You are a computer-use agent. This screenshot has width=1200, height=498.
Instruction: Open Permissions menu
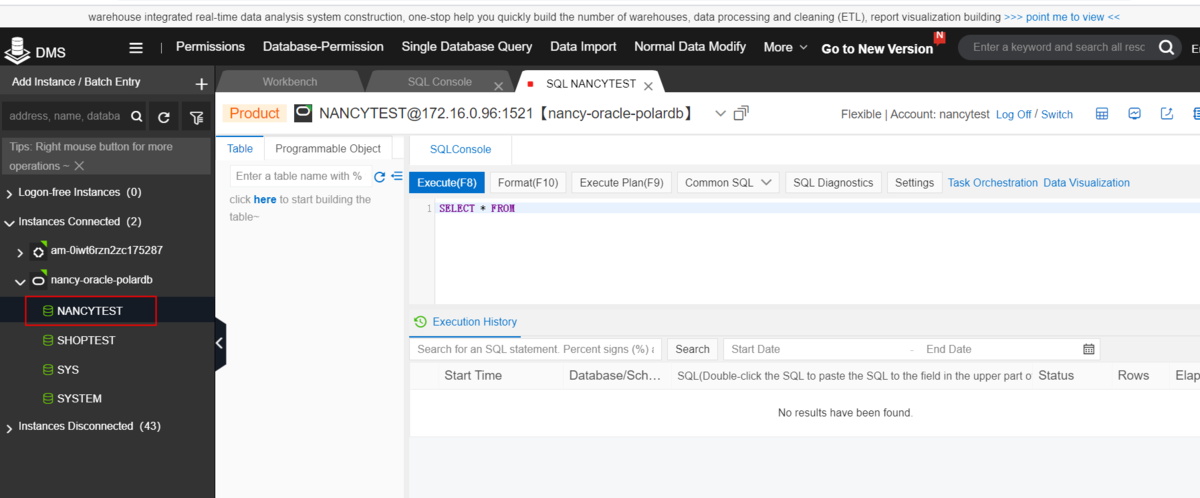(210, 47)
